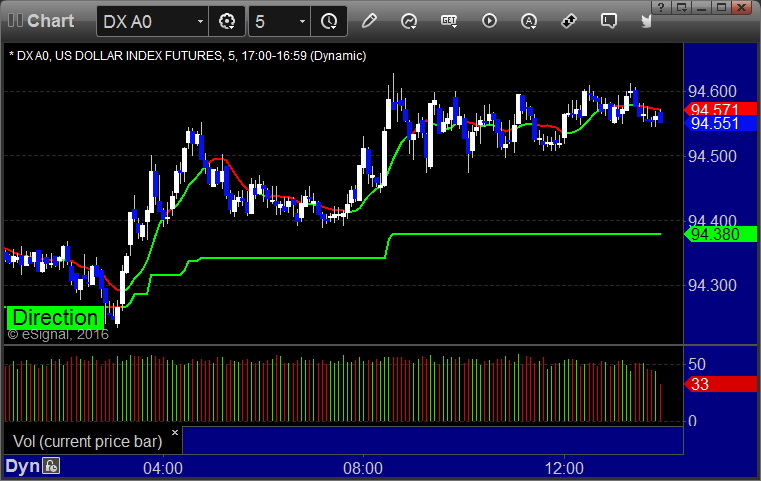Click the bar replay play icon
This screenshot has height=481, width=761.
(489, 21)
